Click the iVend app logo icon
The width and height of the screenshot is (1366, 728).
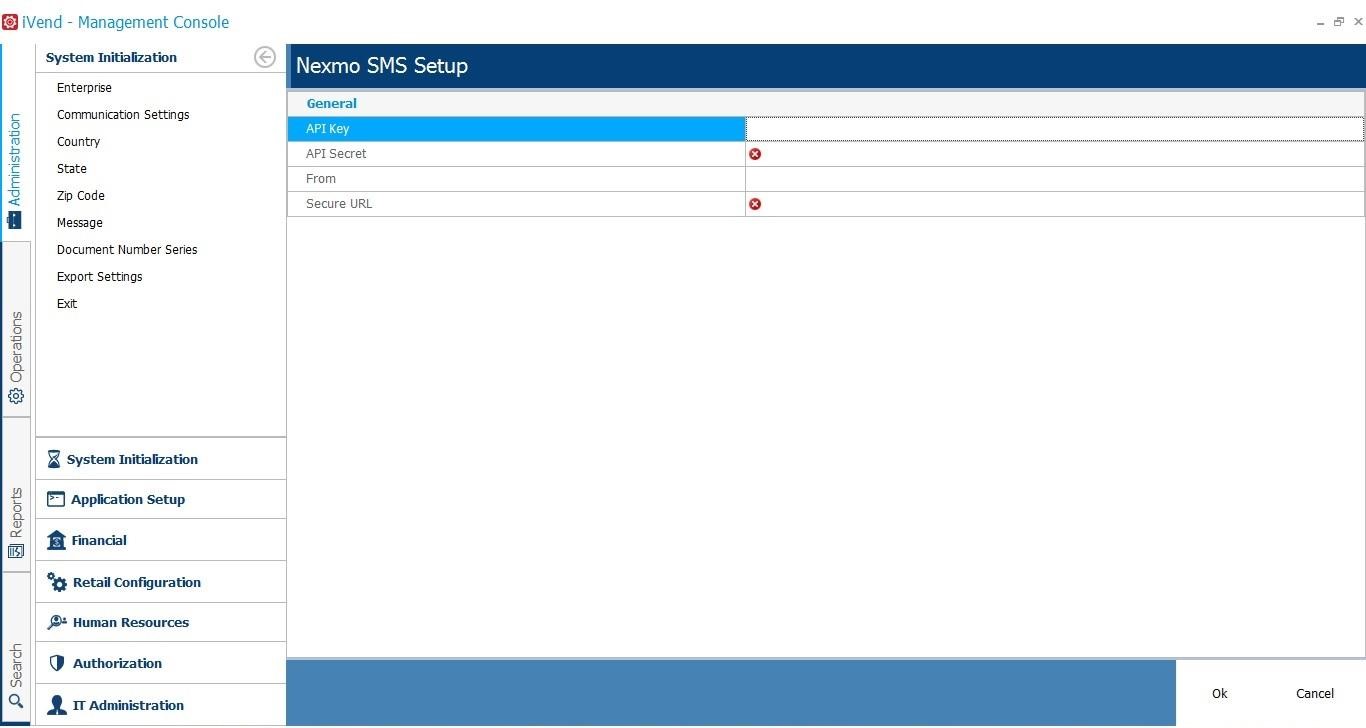[10, 22]
